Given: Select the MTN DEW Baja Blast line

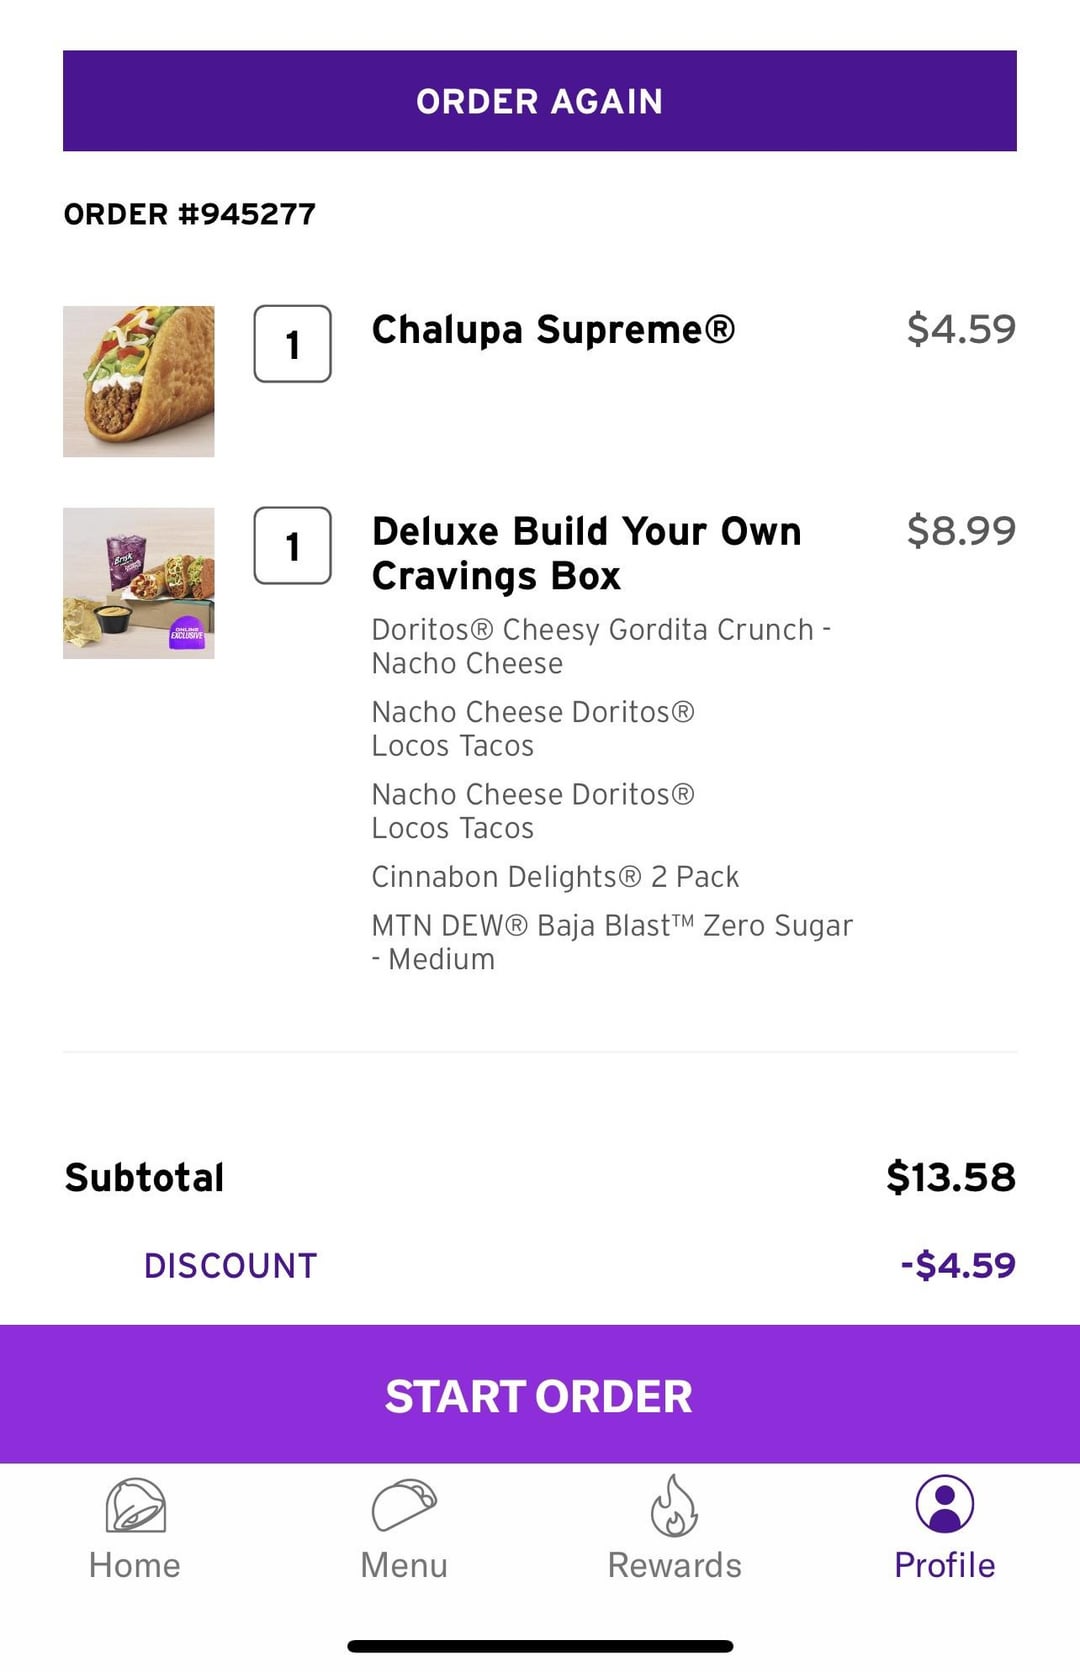Looking at the screenshot, I should coord(612,942).
